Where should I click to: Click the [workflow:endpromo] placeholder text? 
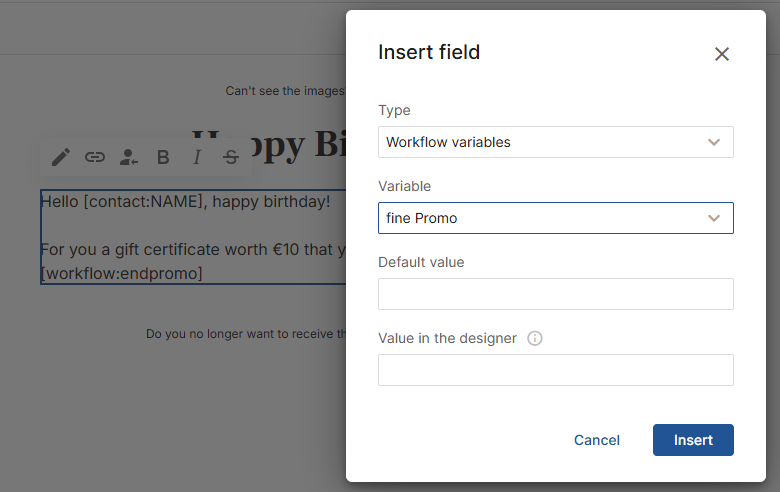click(121, 273)
